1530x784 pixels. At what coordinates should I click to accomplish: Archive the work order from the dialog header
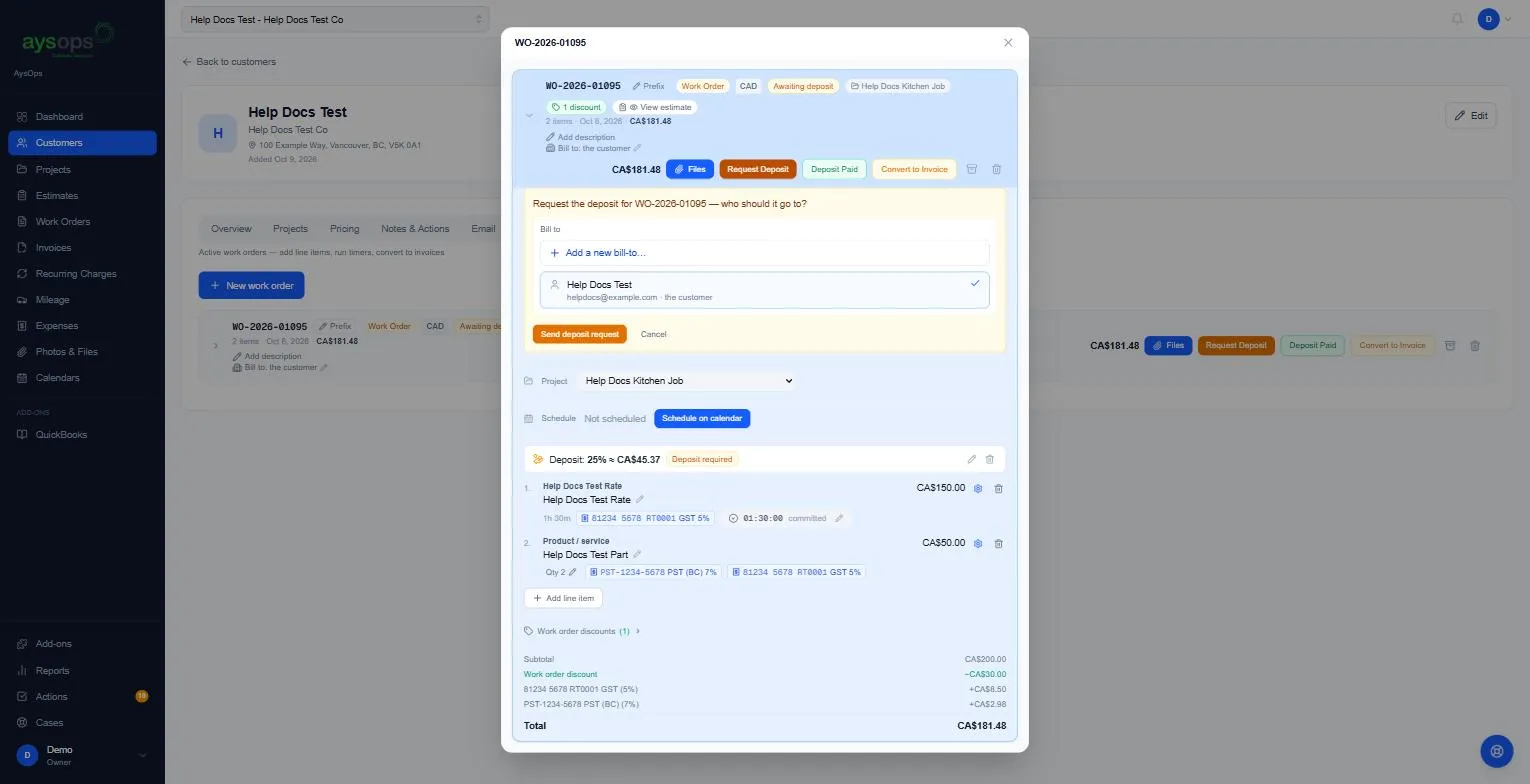click(x=971, y=170)
